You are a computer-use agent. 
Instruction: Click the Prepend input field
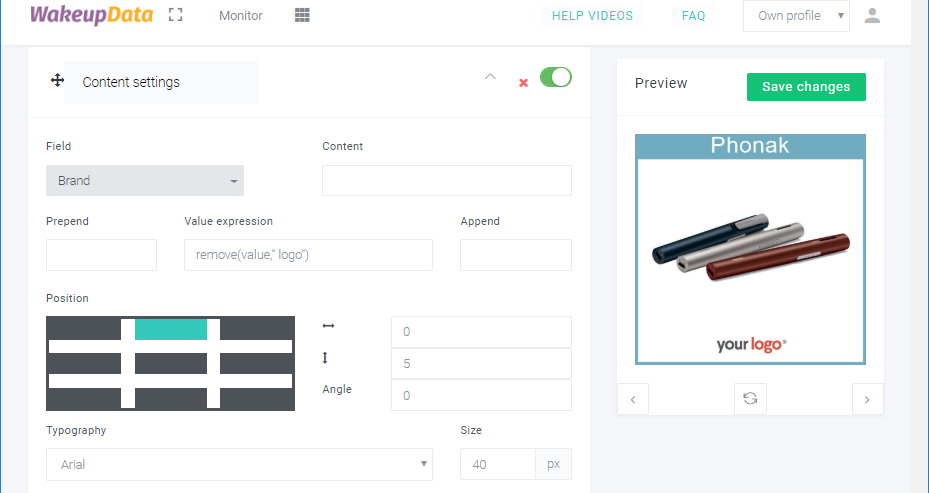tap(101, 255)
